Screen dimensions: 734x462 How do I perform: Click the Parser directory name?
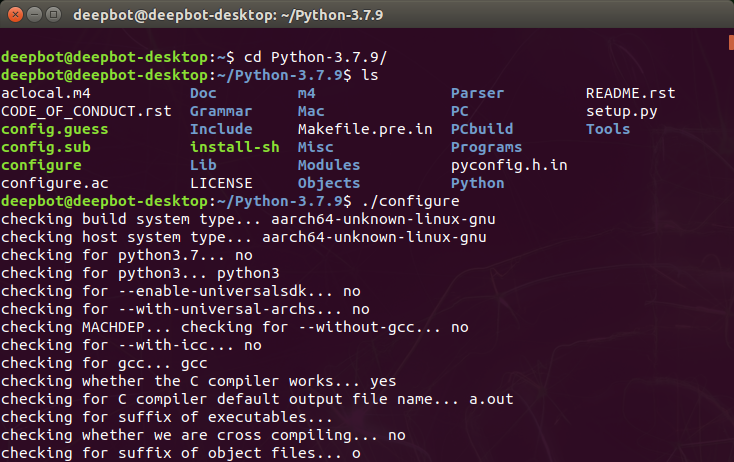pyautogui.click(x=477, y=93)
